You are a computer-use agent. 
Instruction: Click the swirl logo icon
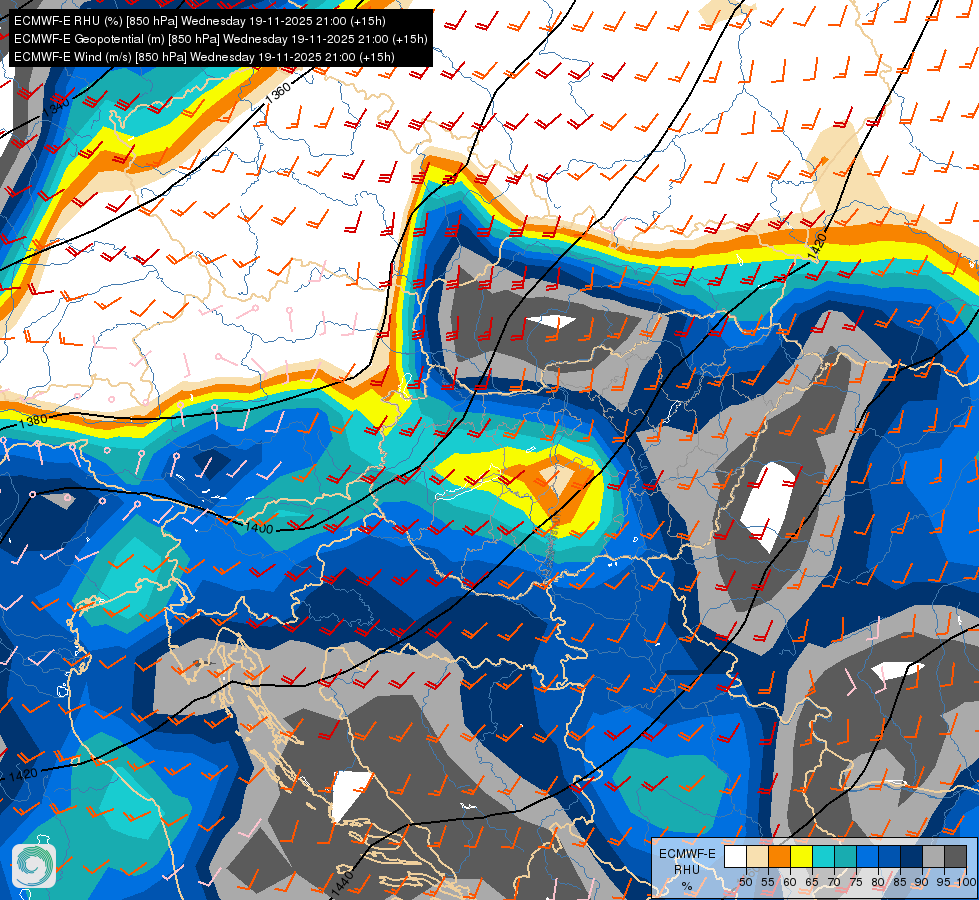pos(34,866)
